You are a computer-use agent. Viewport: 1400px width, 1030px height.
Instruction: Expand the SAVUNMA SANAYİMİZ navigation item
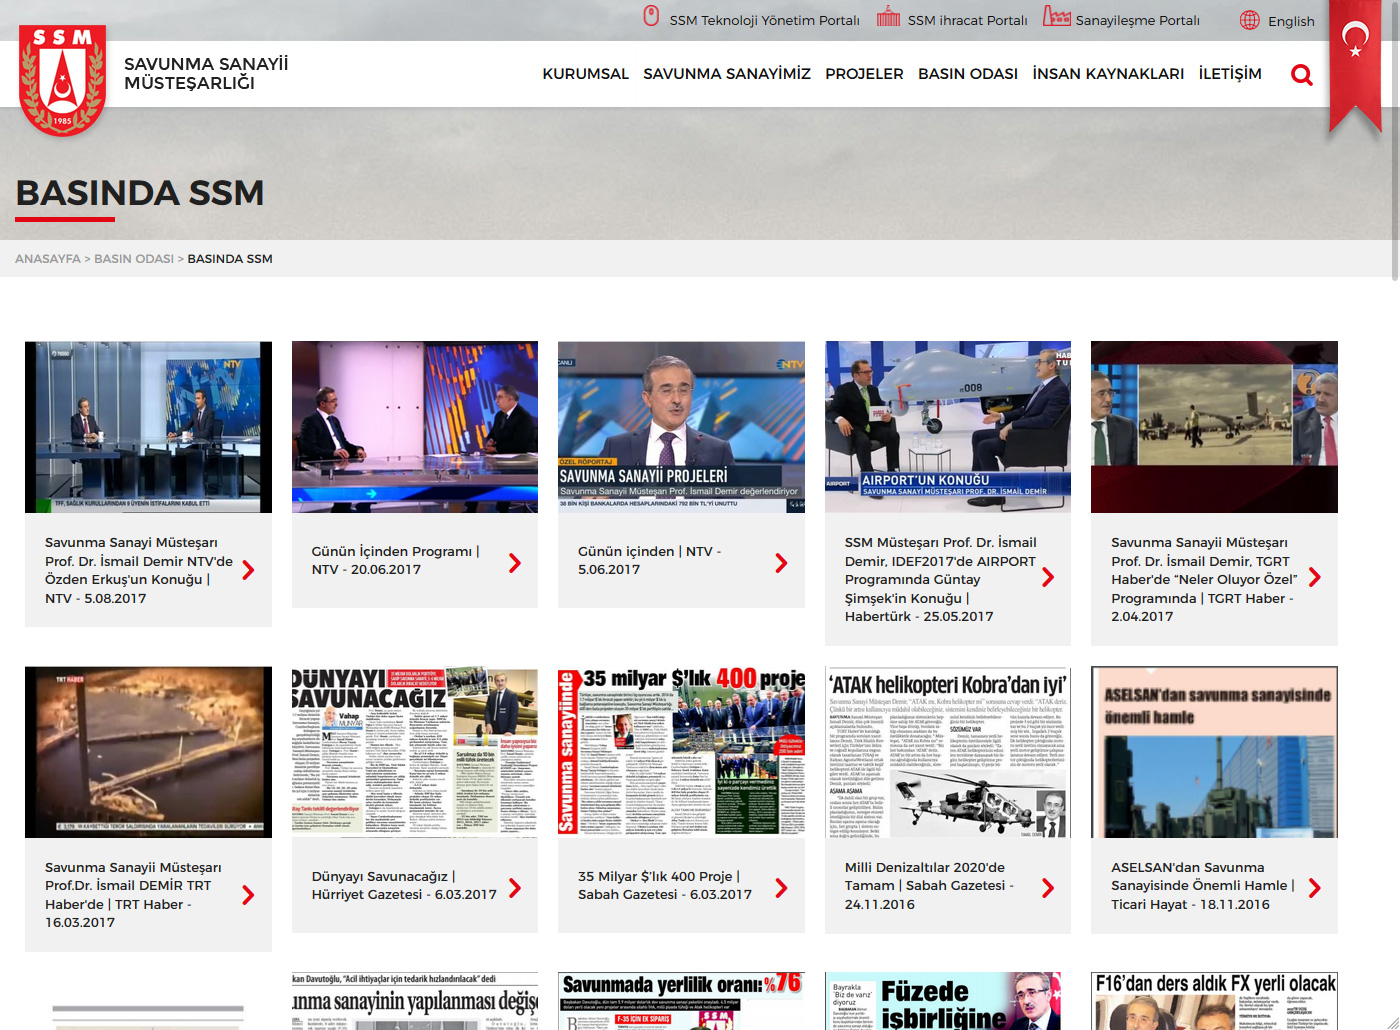point(726,74)
